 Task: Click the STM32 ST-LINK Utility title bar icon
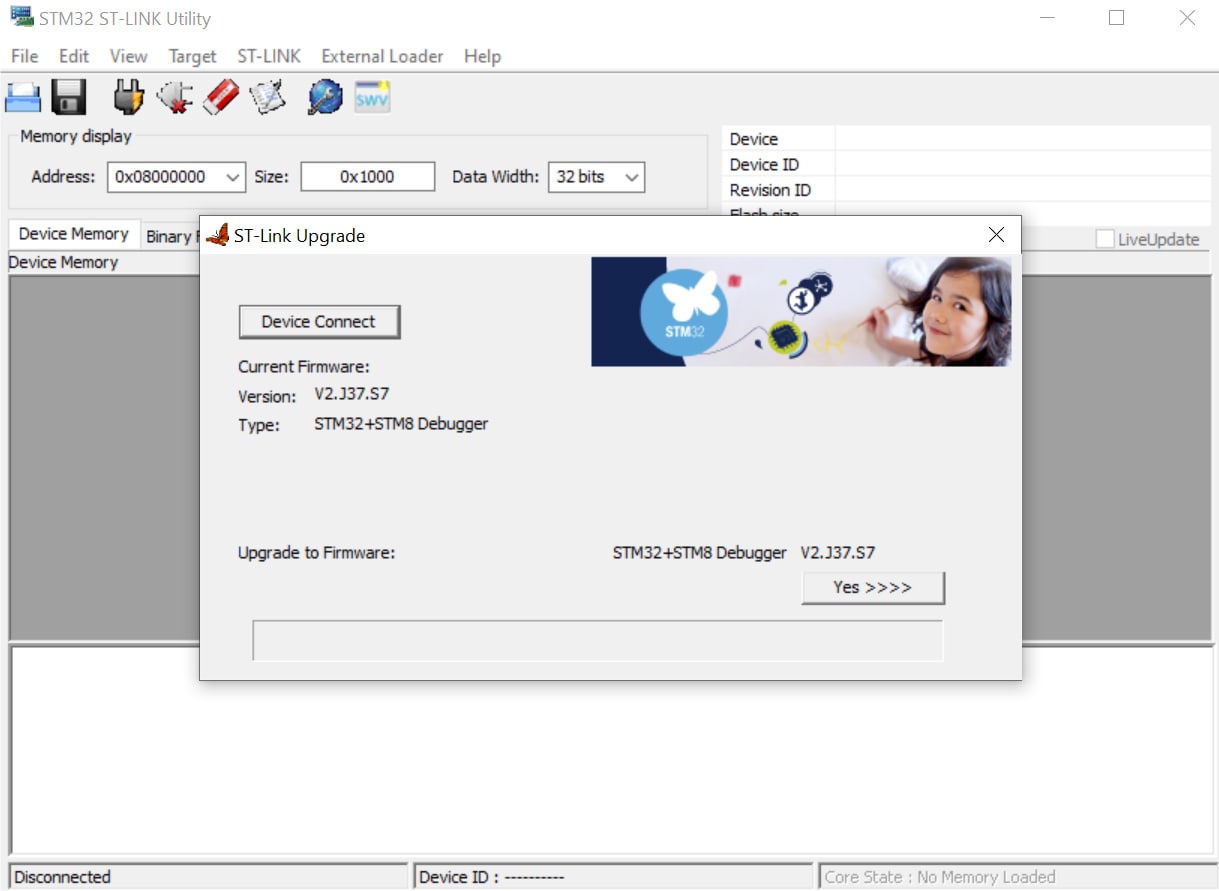coord(21,18)
